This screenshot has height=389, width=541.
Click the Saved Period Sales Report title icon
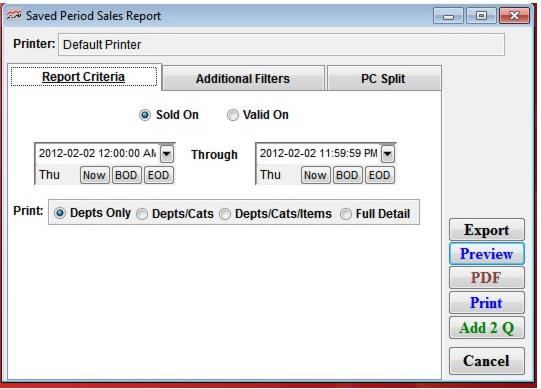14,15
